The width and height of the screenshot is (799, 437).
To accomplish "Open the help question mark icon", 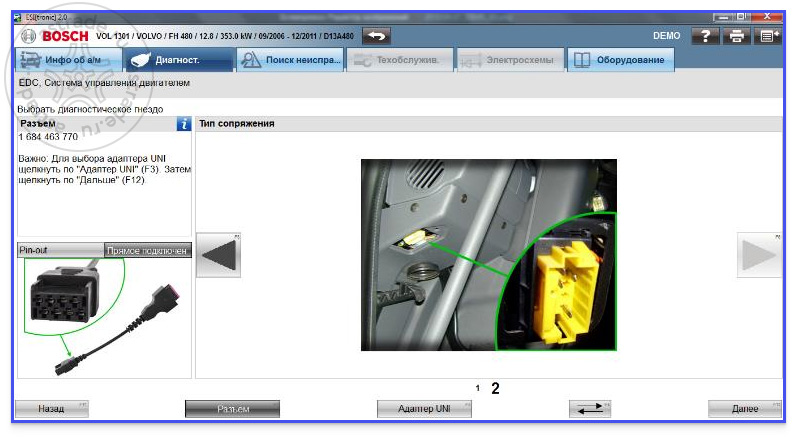I will coord(705,36).
